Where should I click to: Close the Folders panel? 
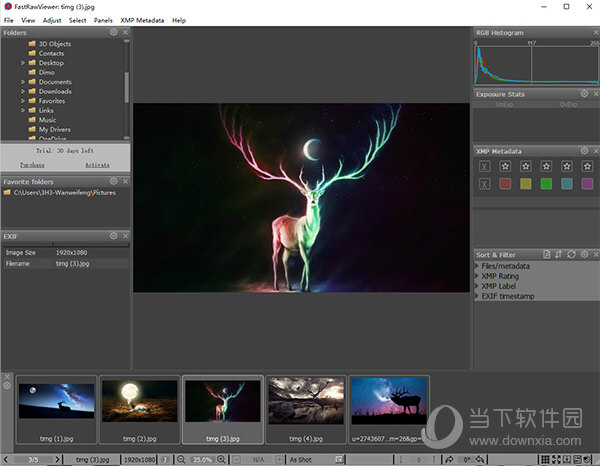coord(125,32)
